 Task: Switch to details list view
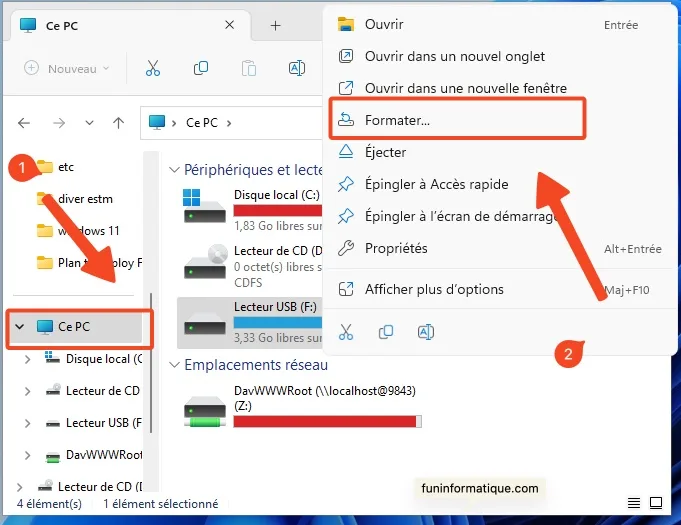coord(634,503)
